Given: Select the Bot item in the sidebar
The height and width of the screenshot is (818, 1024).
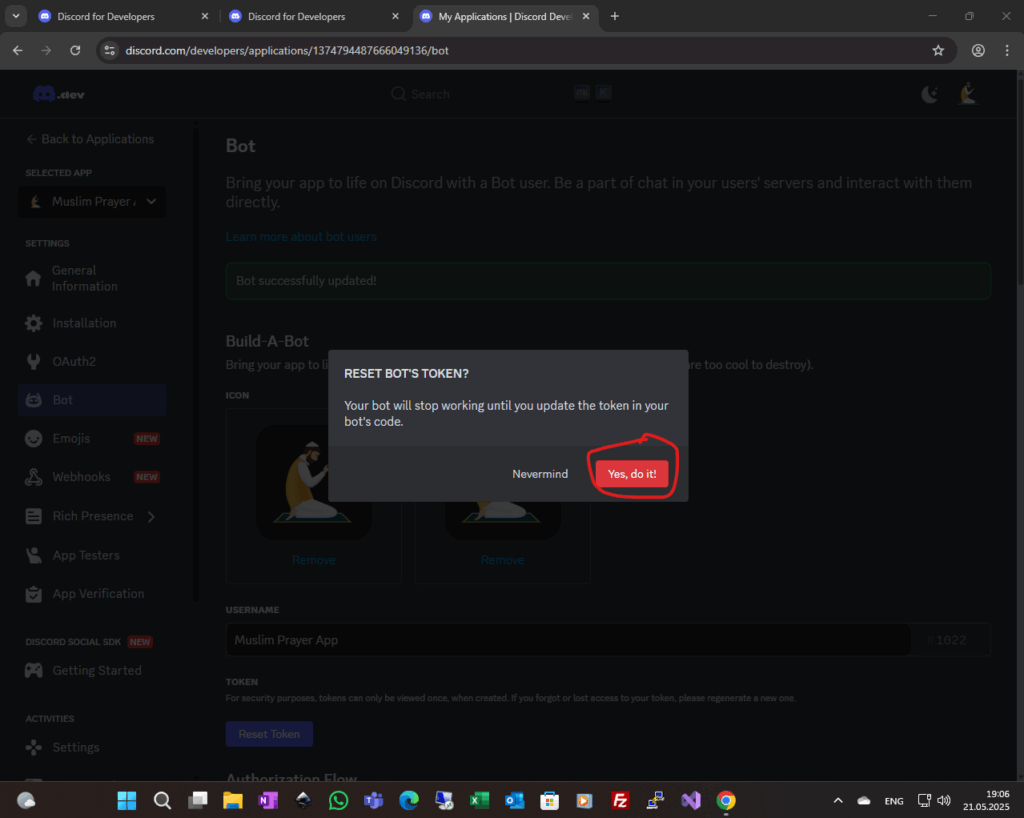Looking at the screenshot, I should tap(92, 400).
